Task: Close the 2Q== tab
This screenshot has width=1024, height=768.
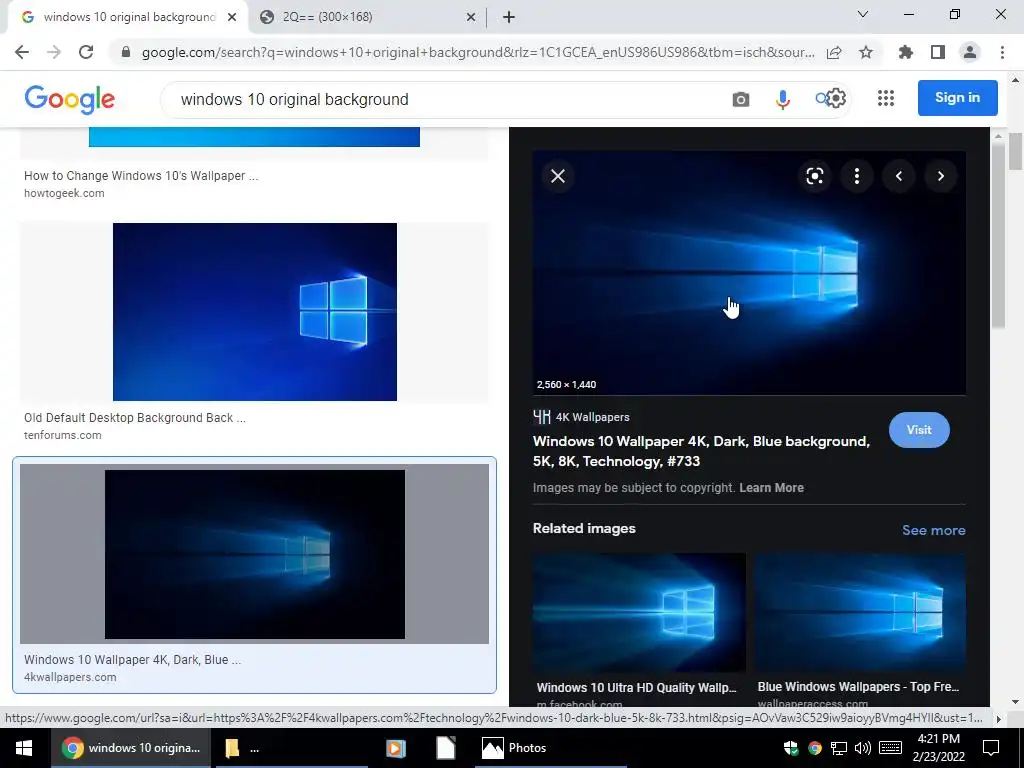Action: (471, 17)
